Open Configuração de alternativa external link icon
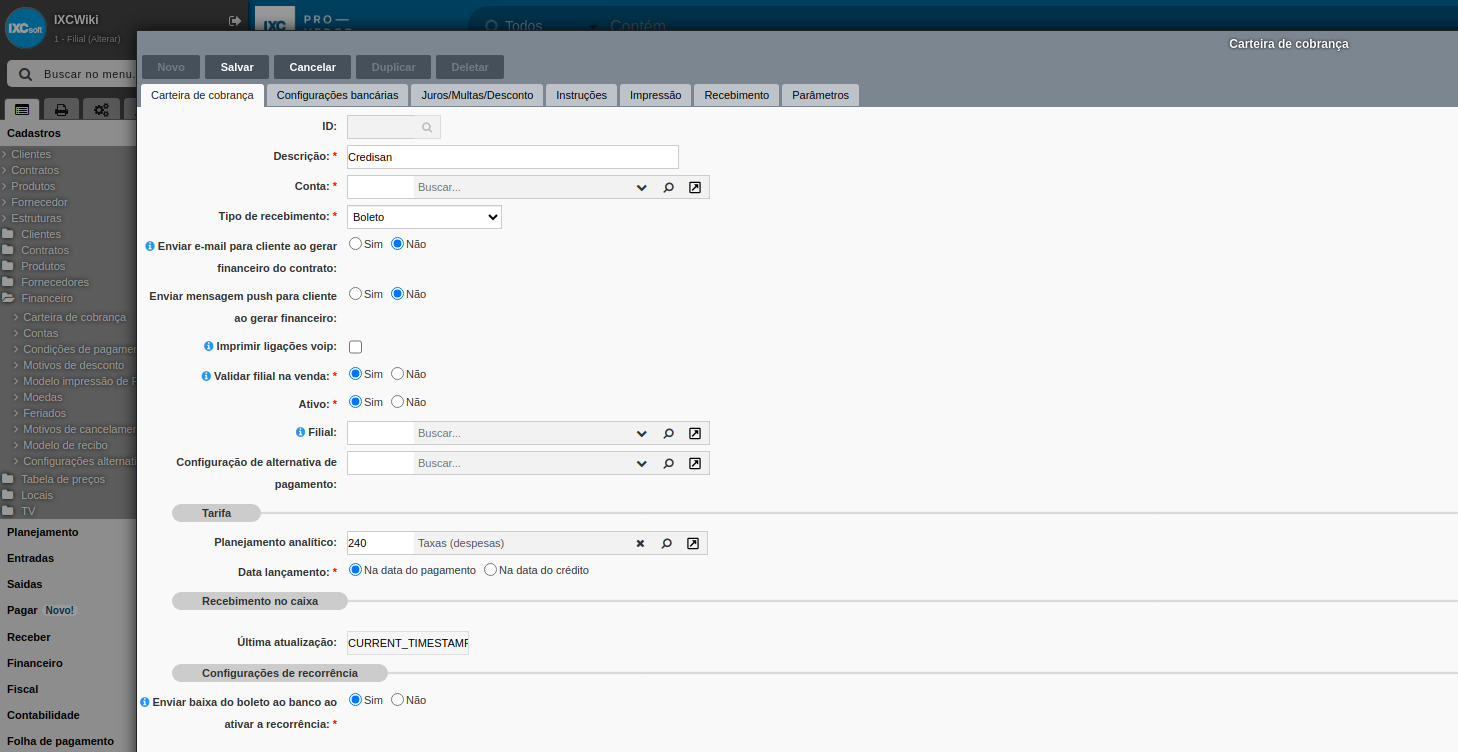The width and height of the screenshot is (1458, 752). coord(695,463)
